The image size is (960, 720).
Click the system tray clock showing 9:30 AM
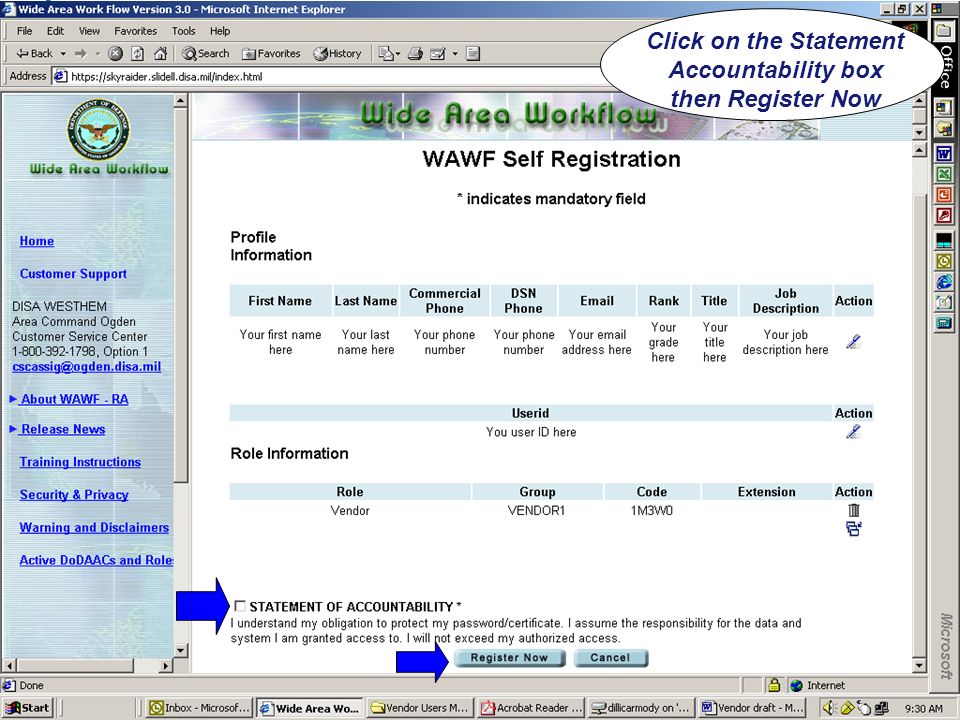(924, 708)
